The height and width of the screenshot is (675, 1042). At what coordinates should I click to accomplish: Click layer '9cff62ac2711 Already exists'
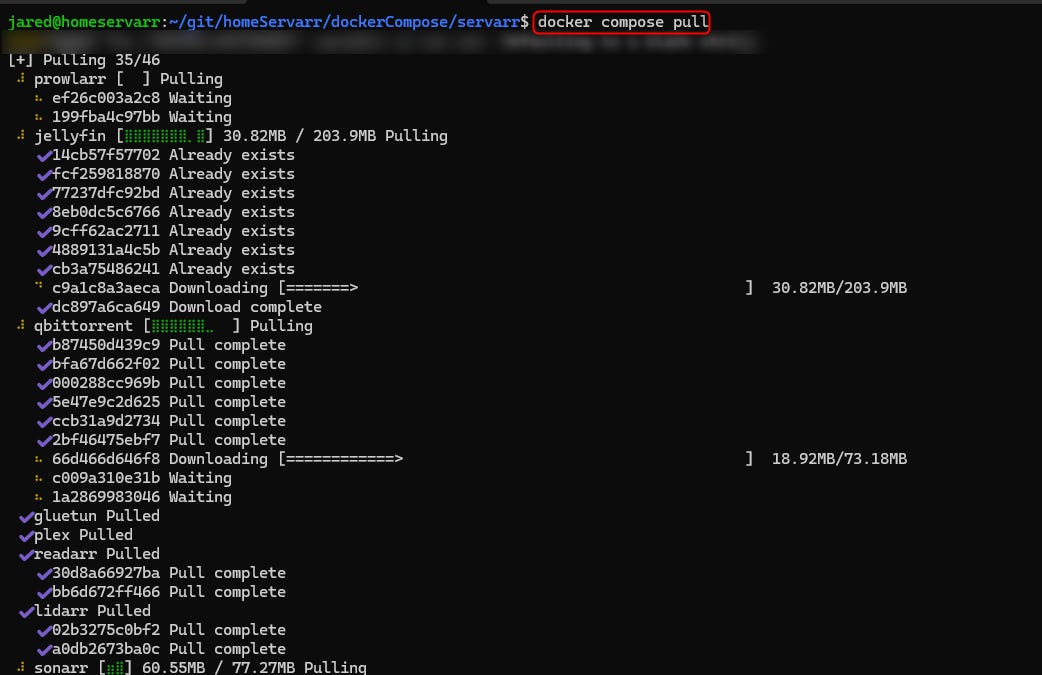pos(173,231)
